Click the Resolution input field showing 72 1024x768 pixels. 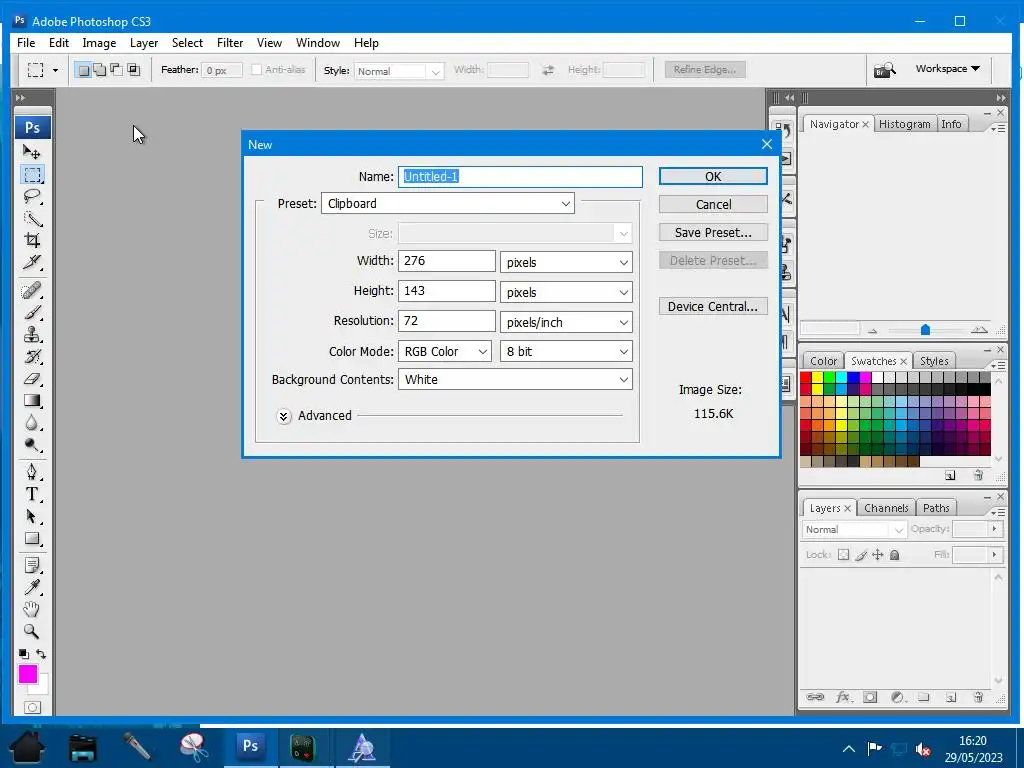tap(447, 321)
